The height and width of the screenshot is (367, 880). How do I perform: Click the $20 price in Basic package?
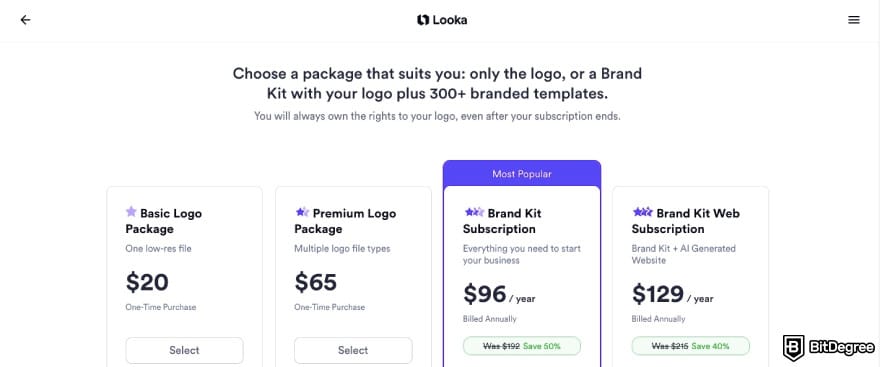click(147, 282)
